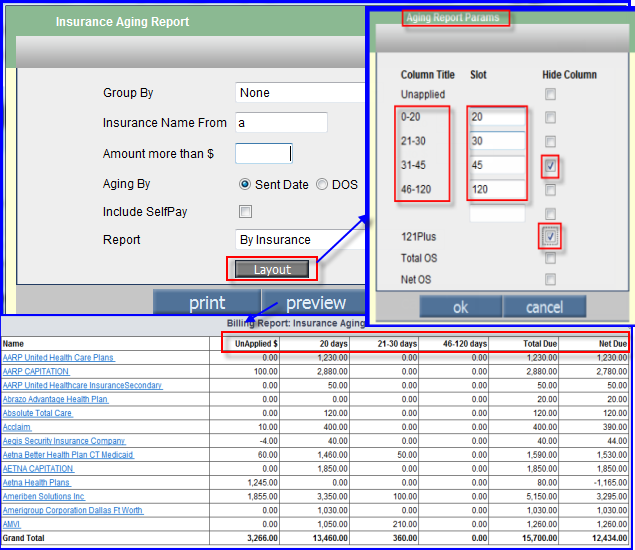Click the 46-120 days column header

(465, 344)
